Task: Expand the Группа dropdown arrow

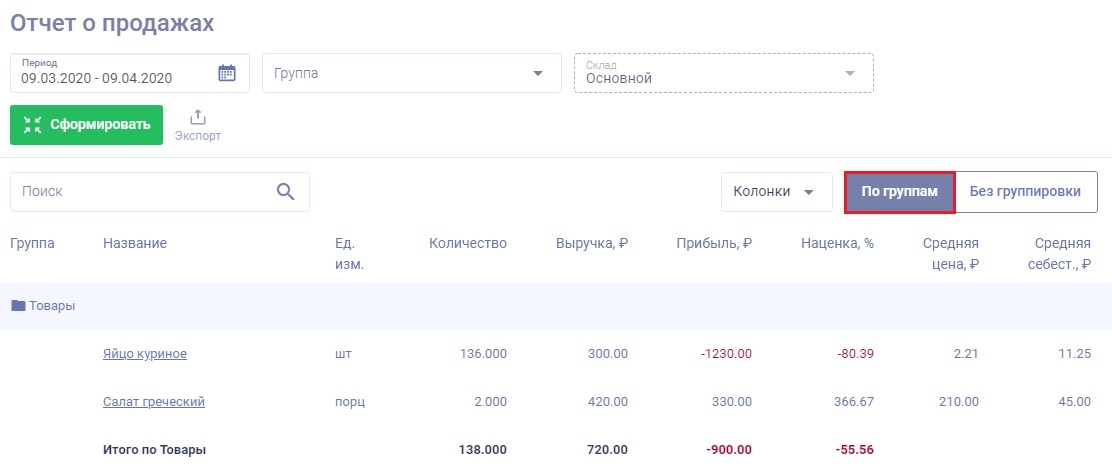Action: [x=537, y=73]
